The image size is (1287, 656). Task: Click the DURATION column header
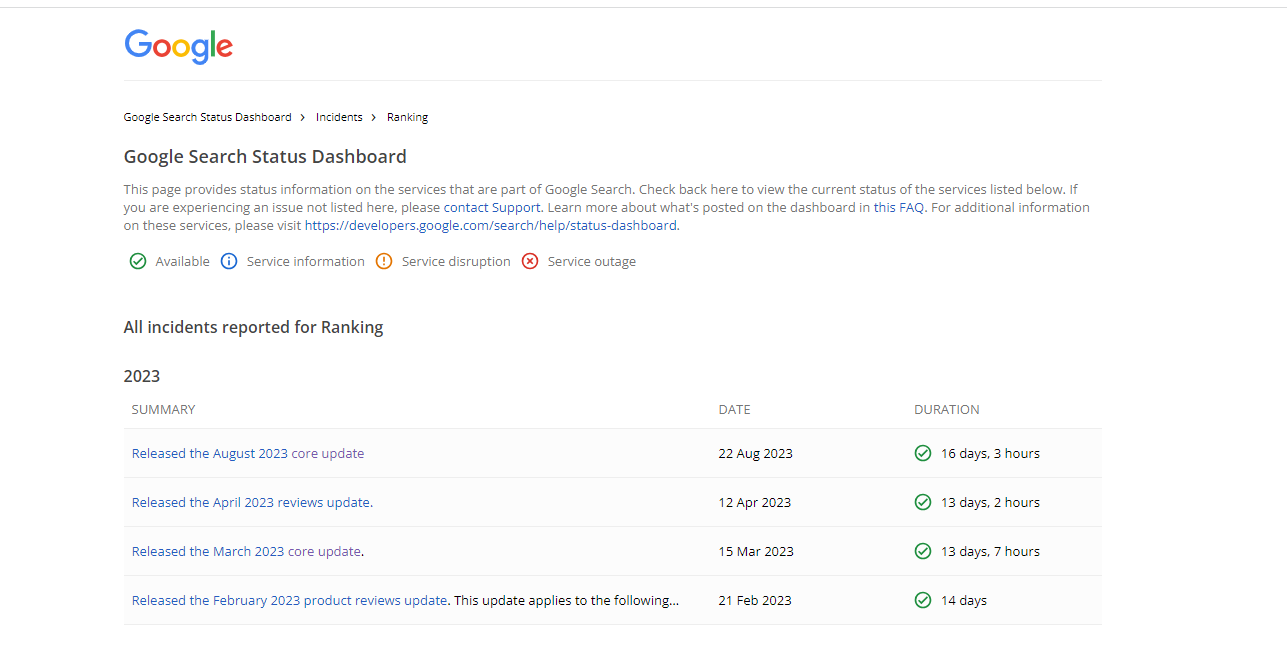click(947, 409)
